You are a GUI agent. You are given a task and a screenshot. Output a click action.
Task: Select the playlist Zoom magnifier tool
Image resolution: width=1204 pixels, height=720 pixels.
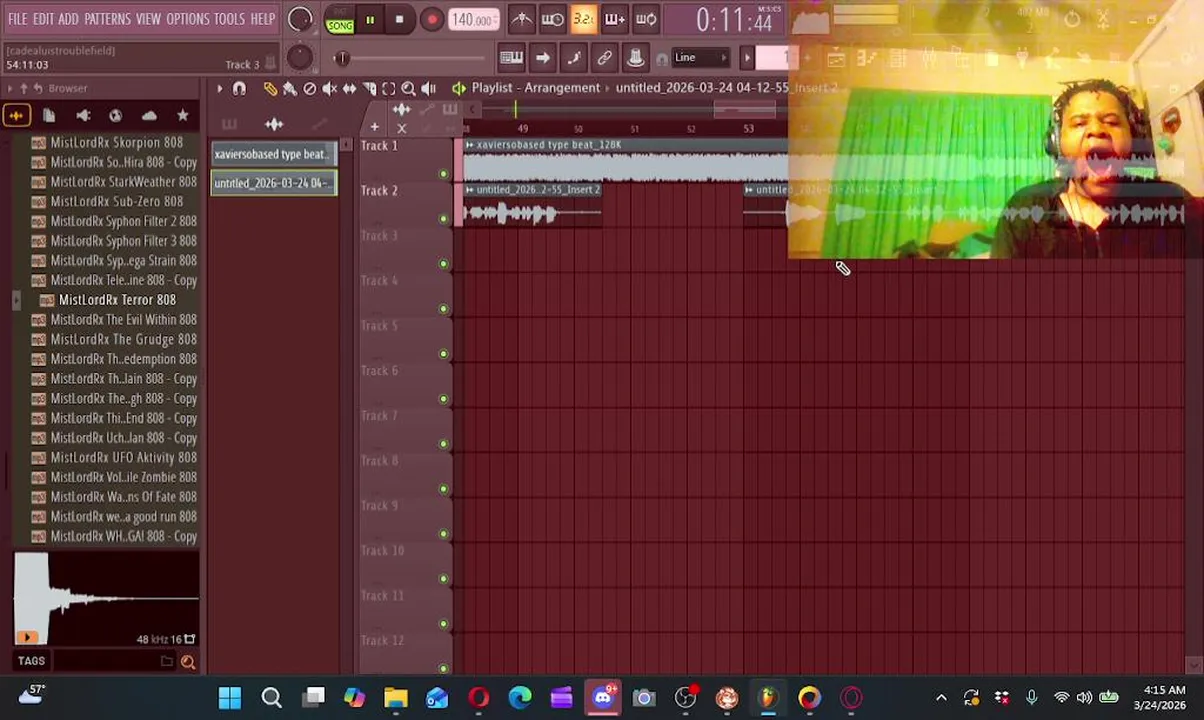(408, 89)
